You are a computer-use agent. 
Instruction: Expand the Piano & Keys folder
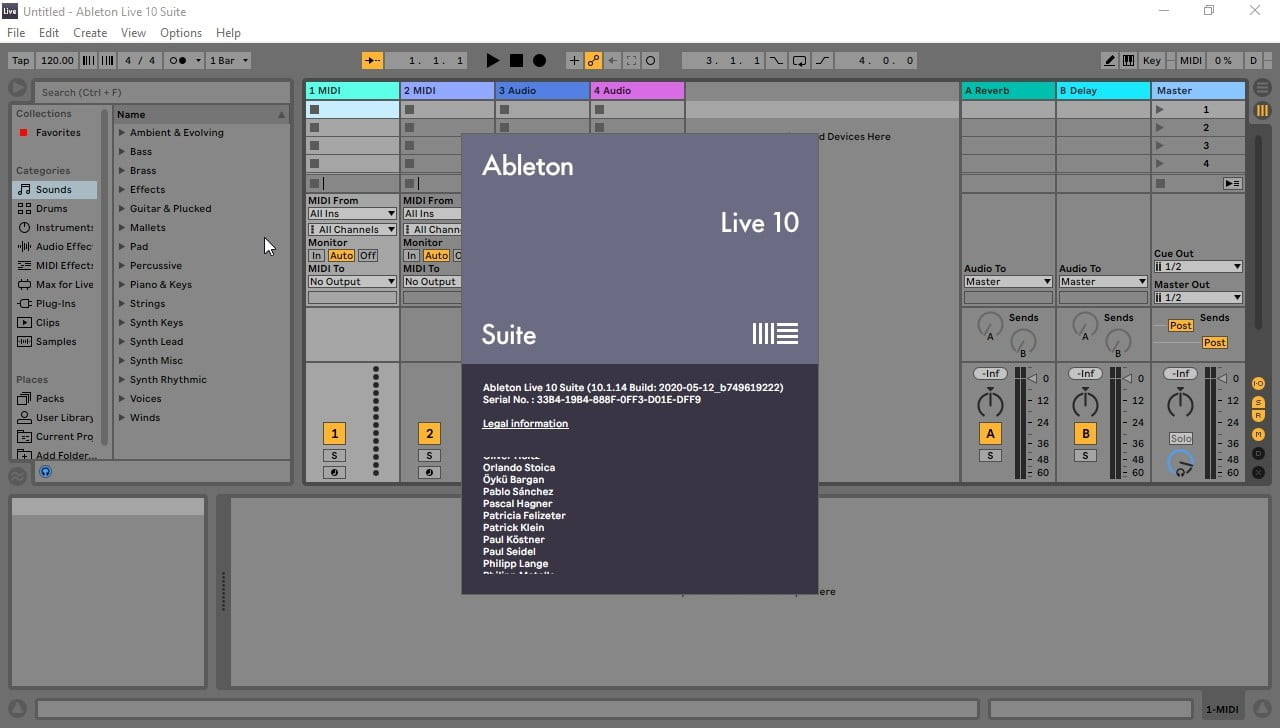[122, 284]
